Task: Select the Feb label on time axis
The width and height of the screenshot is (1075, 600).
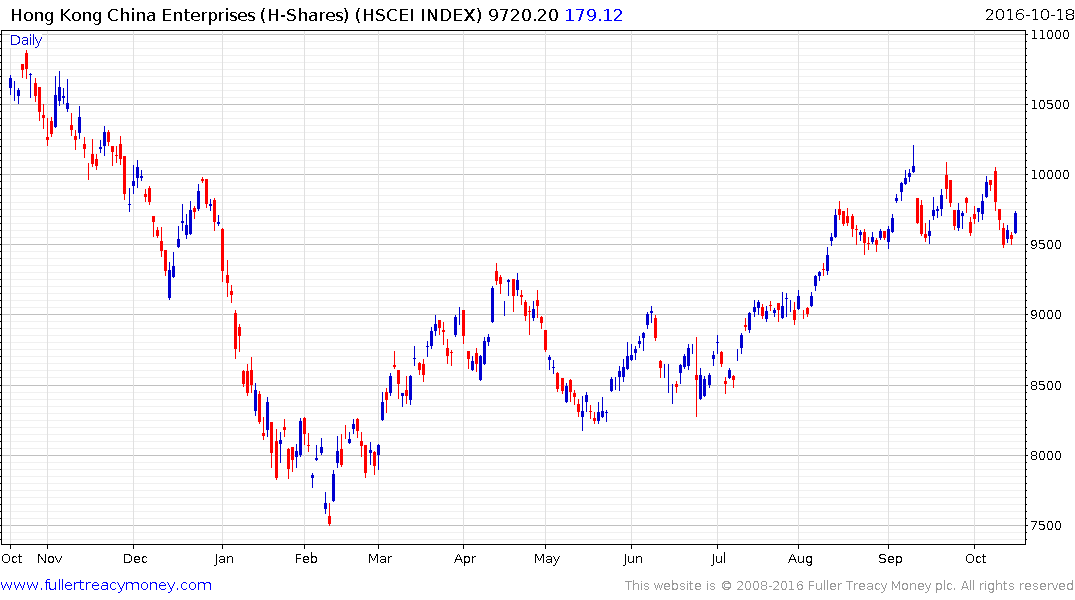Action: click(x=306, y=558)
